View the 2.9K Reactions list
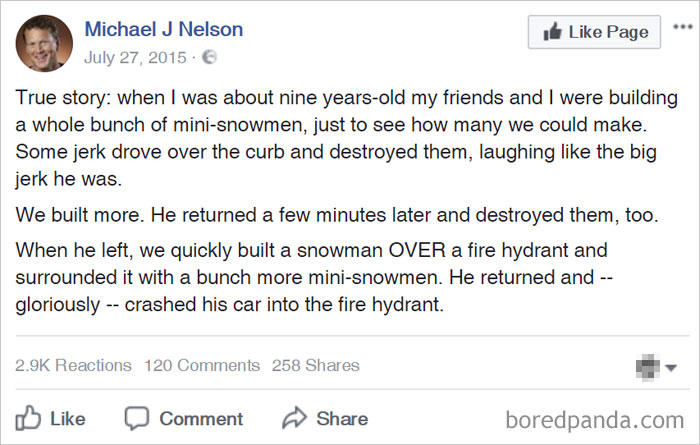 point(73,365)
